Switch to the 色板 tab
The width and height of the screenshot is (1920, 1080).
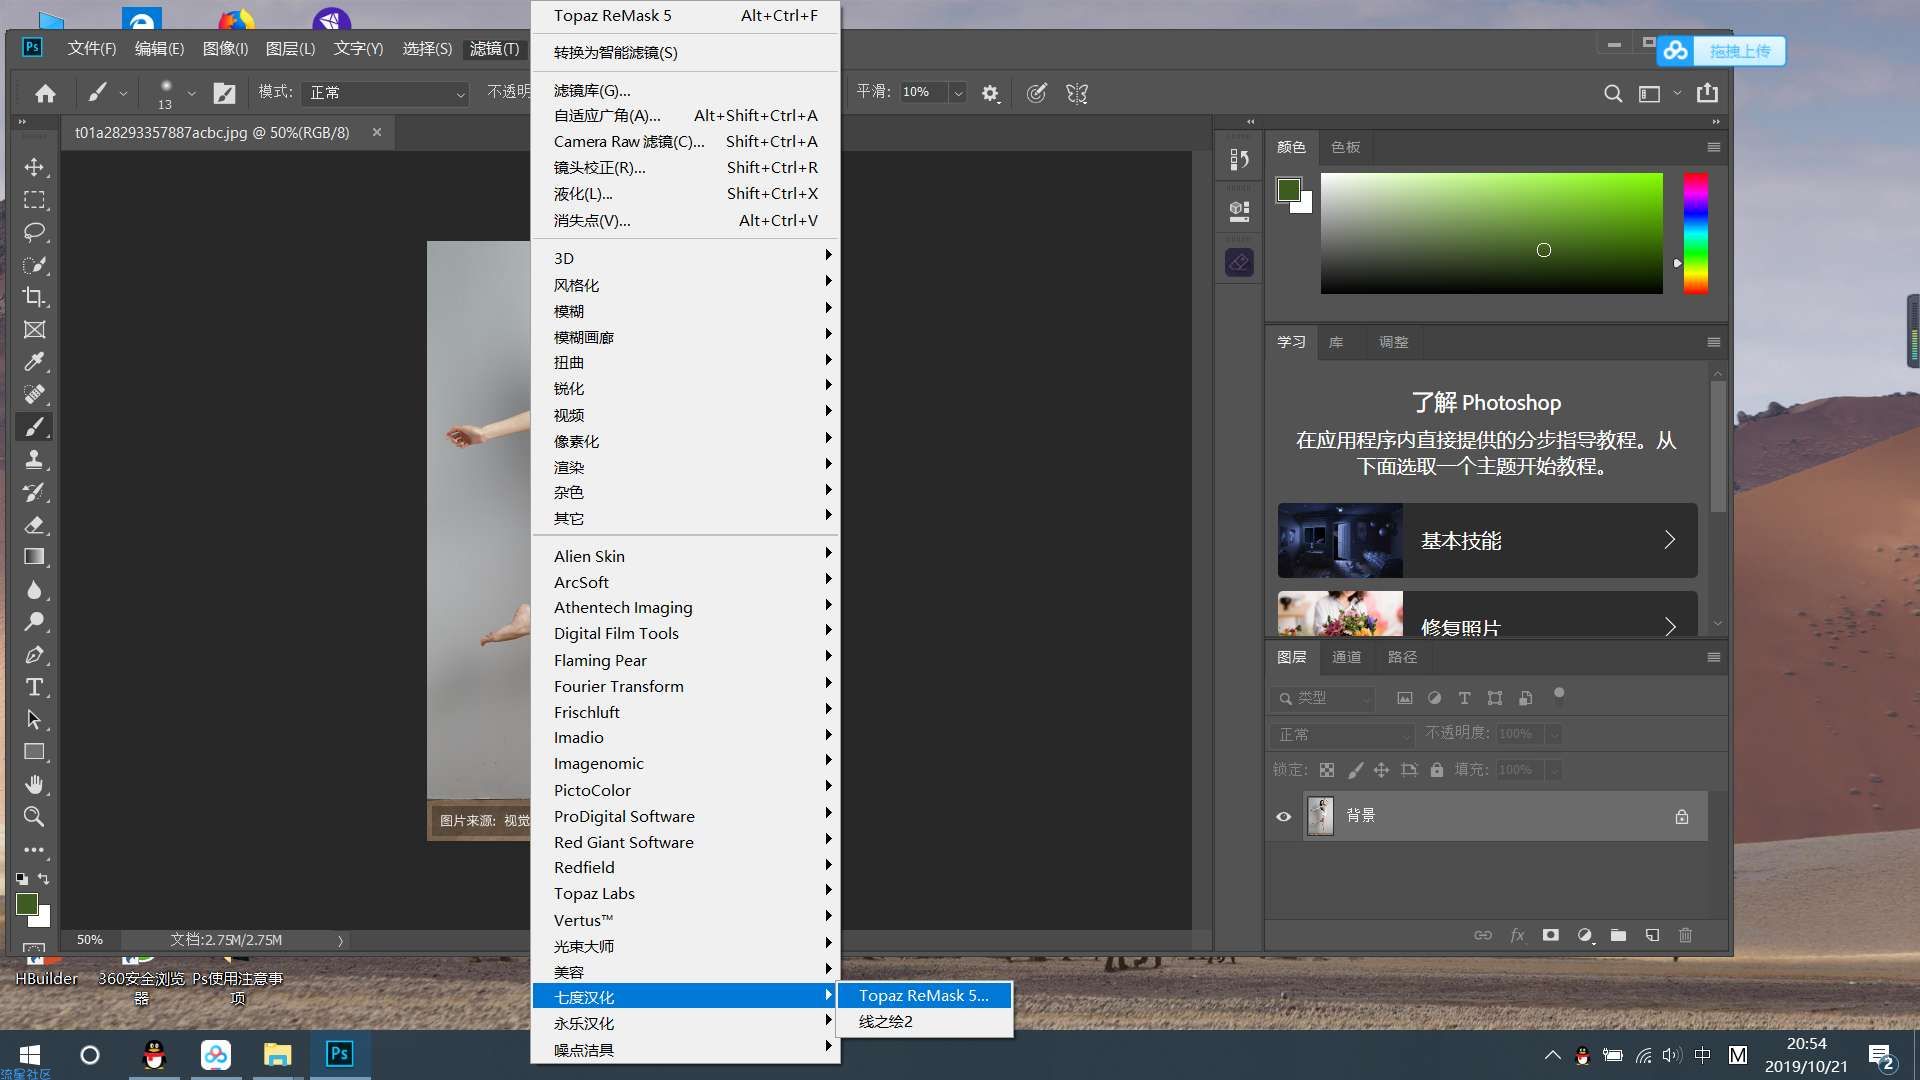click(1345, 147)
